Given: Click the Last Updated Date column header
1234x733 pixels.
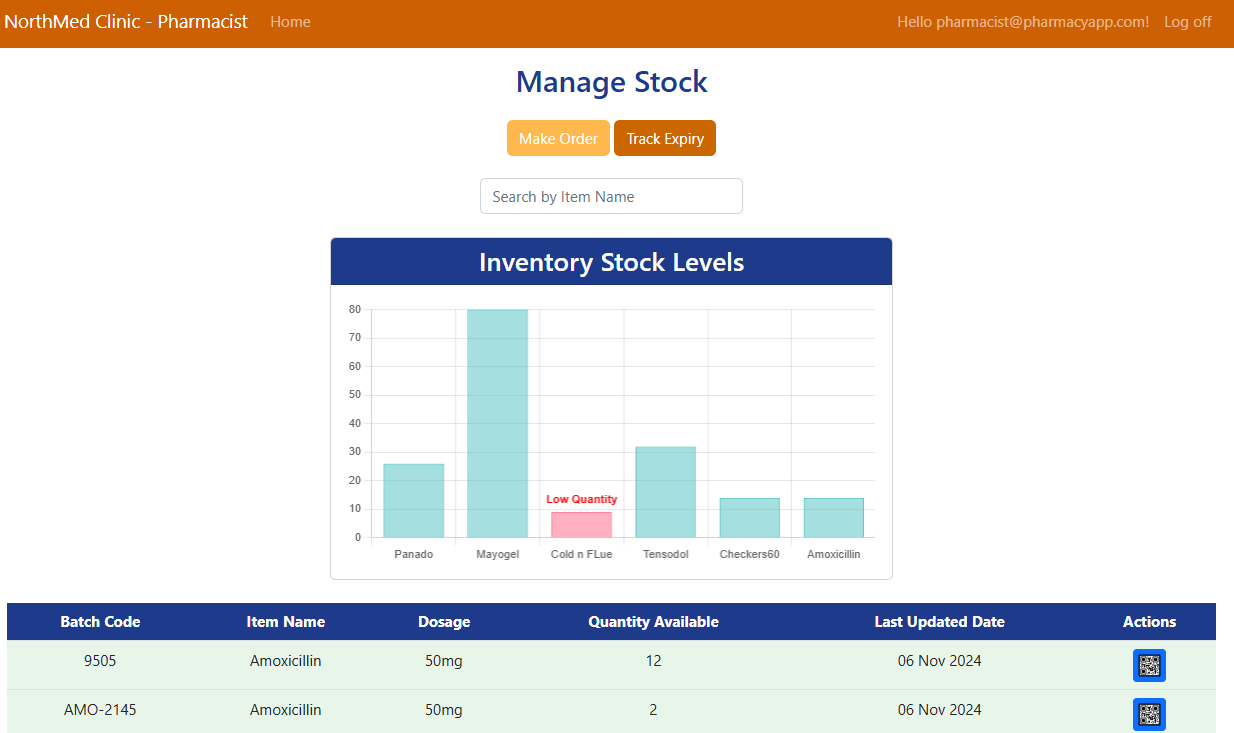Looking at the screenshot, I should point(940,621).
